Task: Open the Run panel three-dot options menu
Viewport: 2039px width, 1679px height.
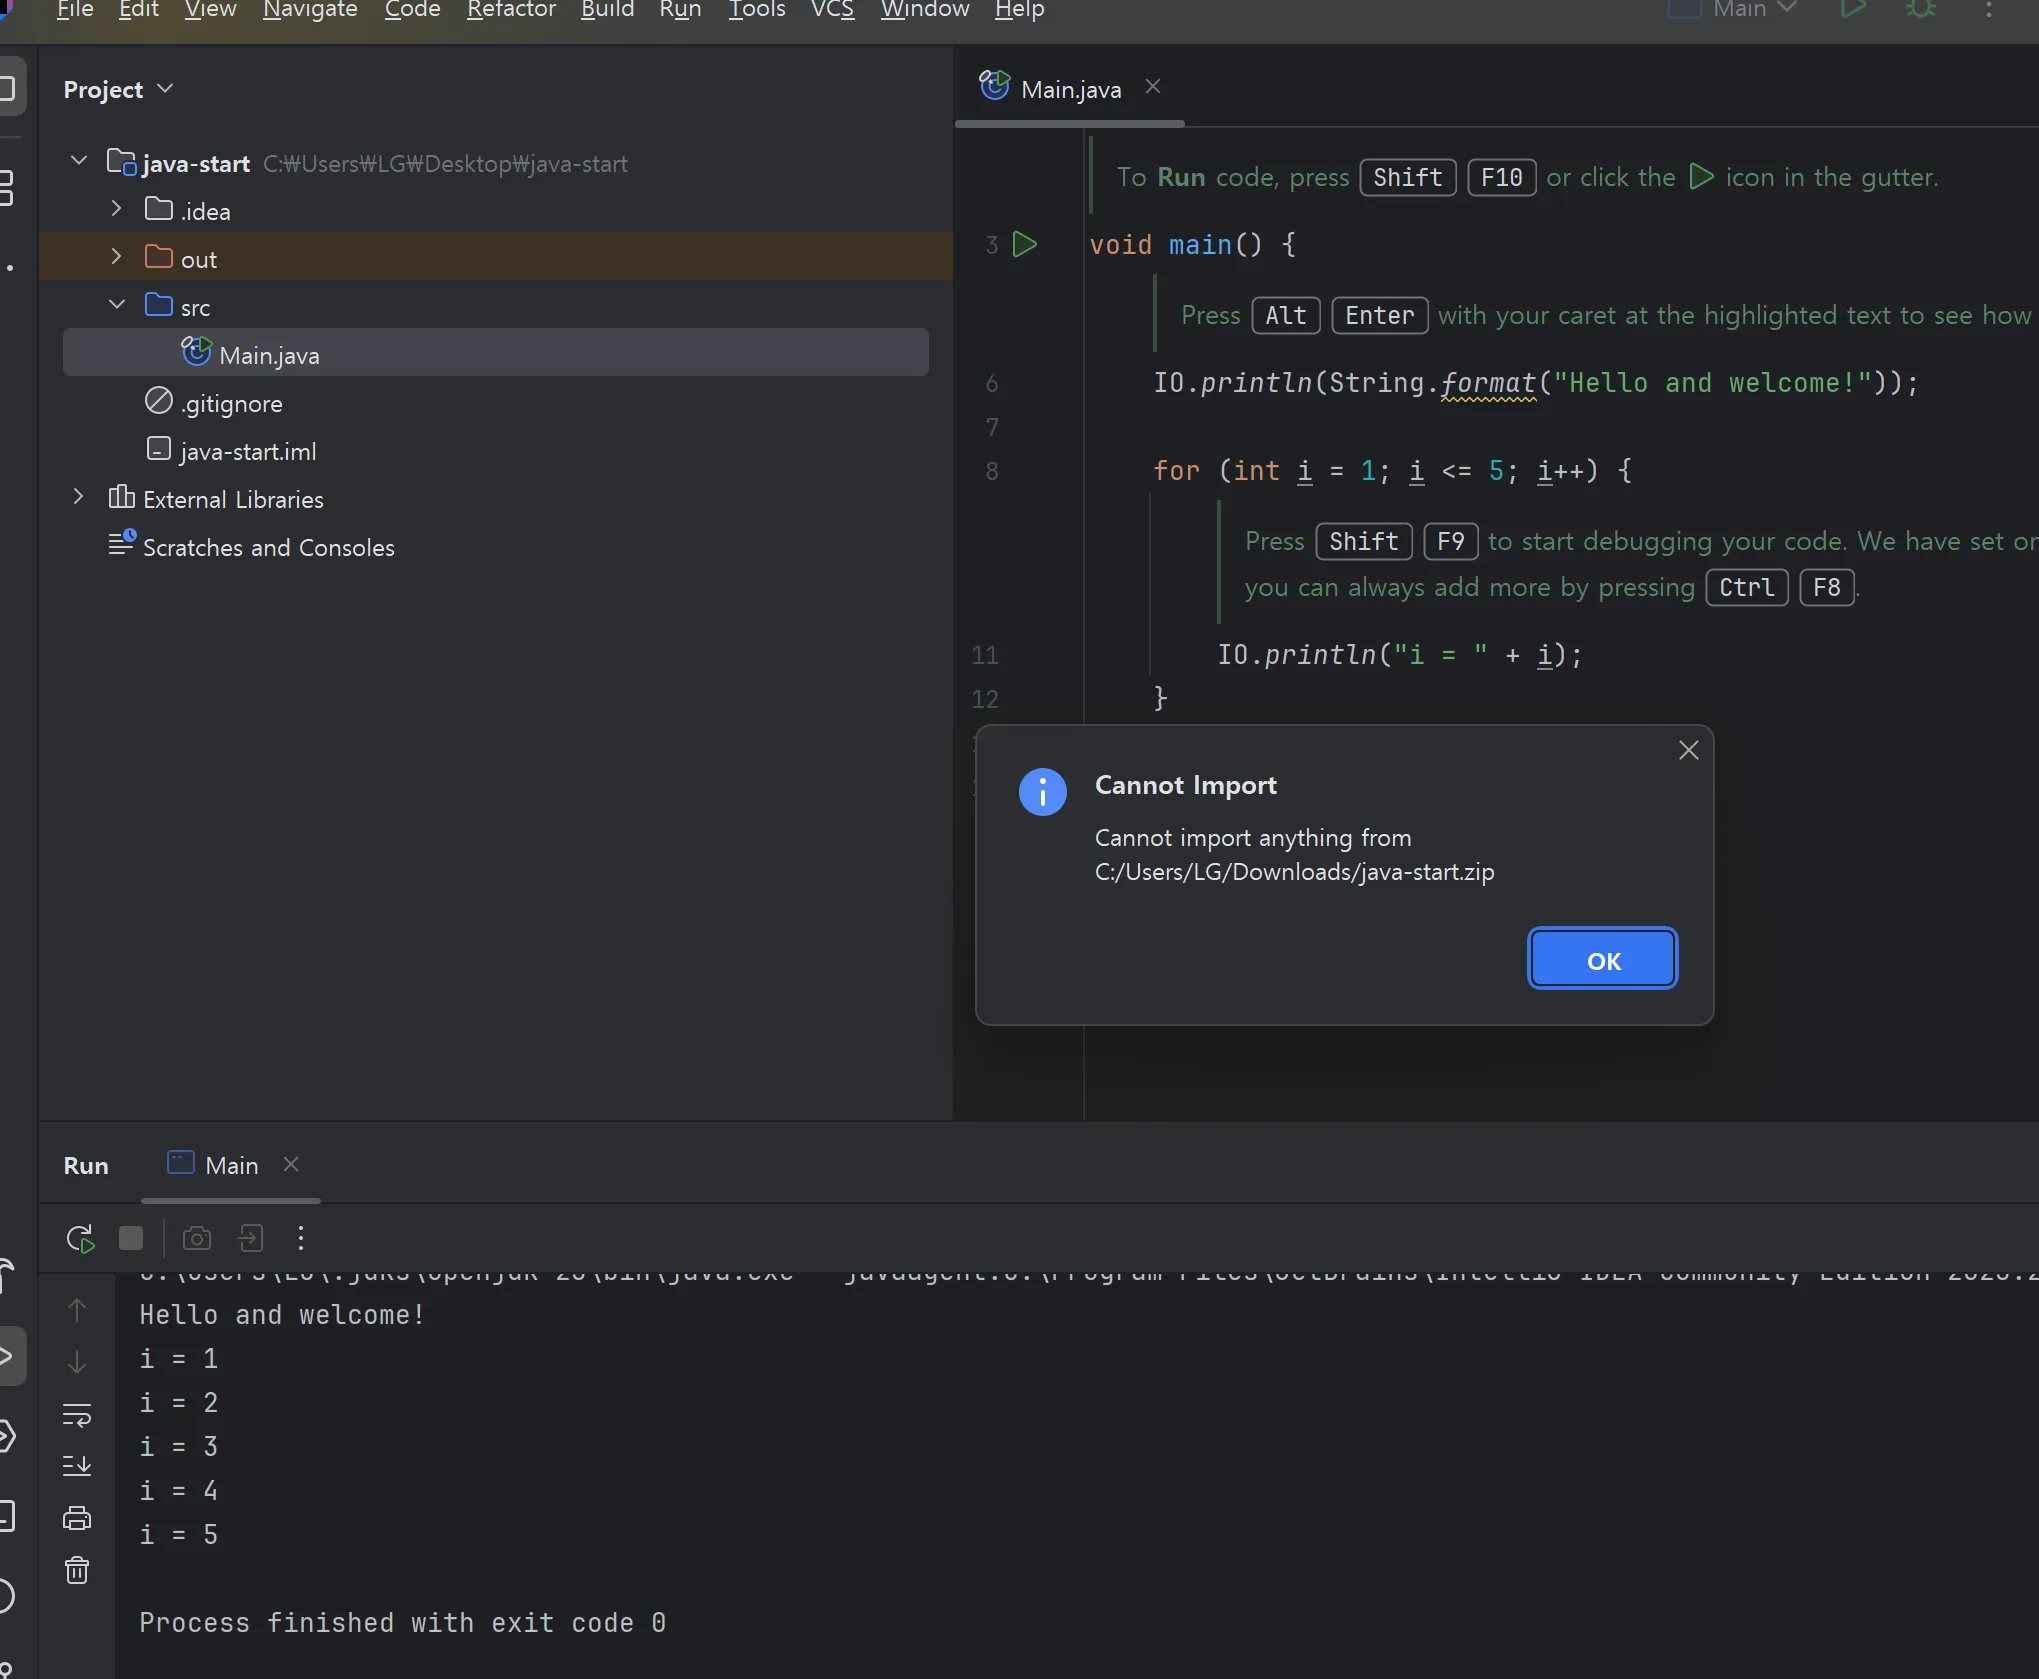Action: tap(301, 1238)
